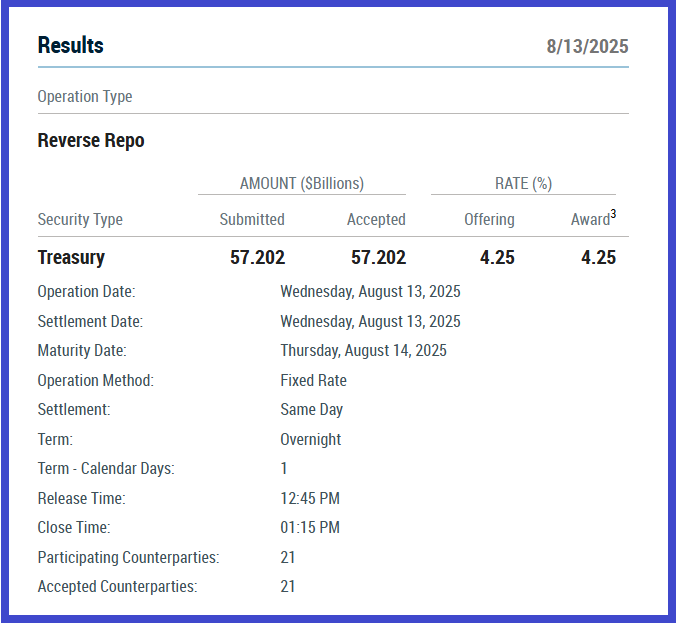Click the Close Time value 01:15 PM
The height and width of the screenshot is (623, 681).
pos(310,527)
